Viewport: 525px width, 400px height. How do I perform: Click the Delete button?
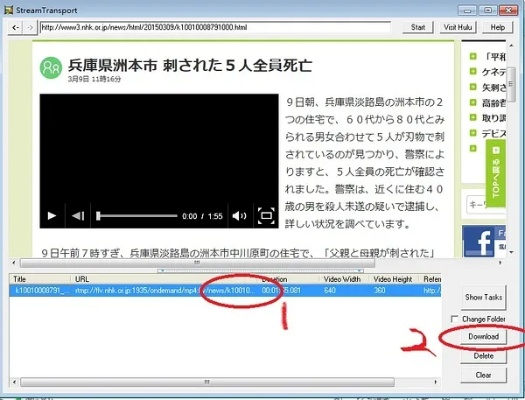click(483, 356)
